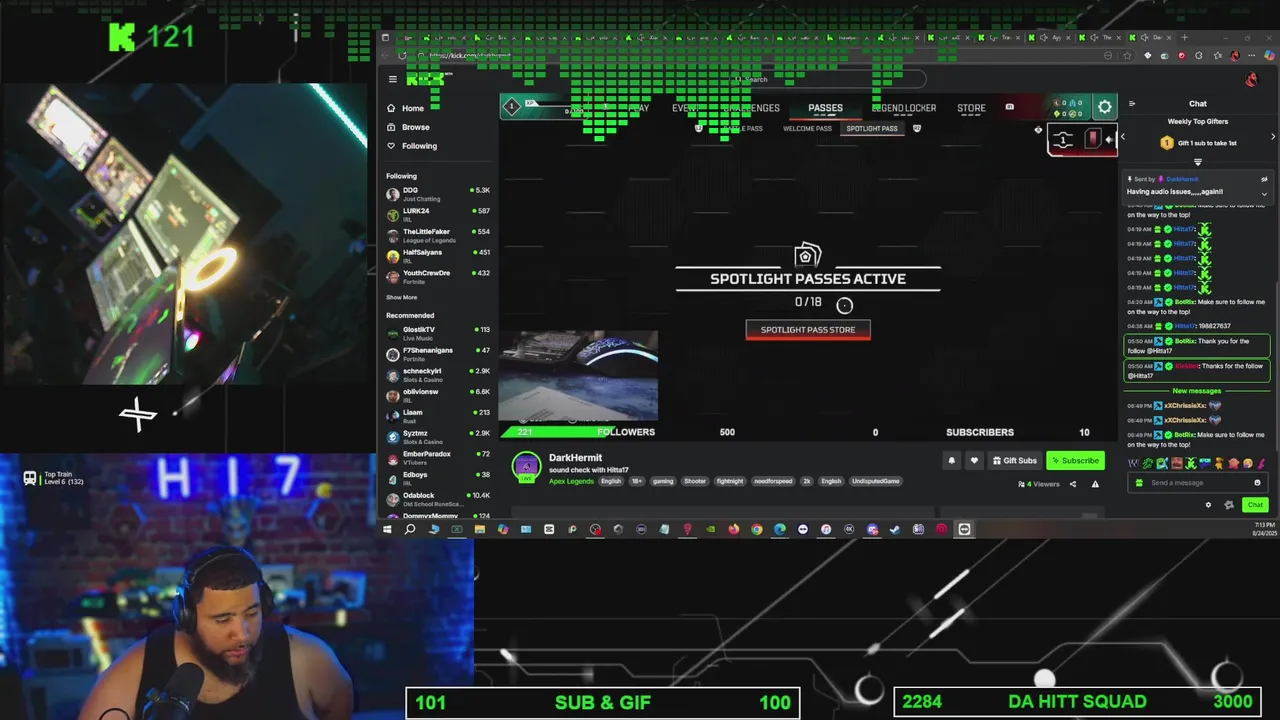The image size is (1280, 720).
Task: Show next Weekly Top Gifters entry
Action: (x=1273, y=137)
